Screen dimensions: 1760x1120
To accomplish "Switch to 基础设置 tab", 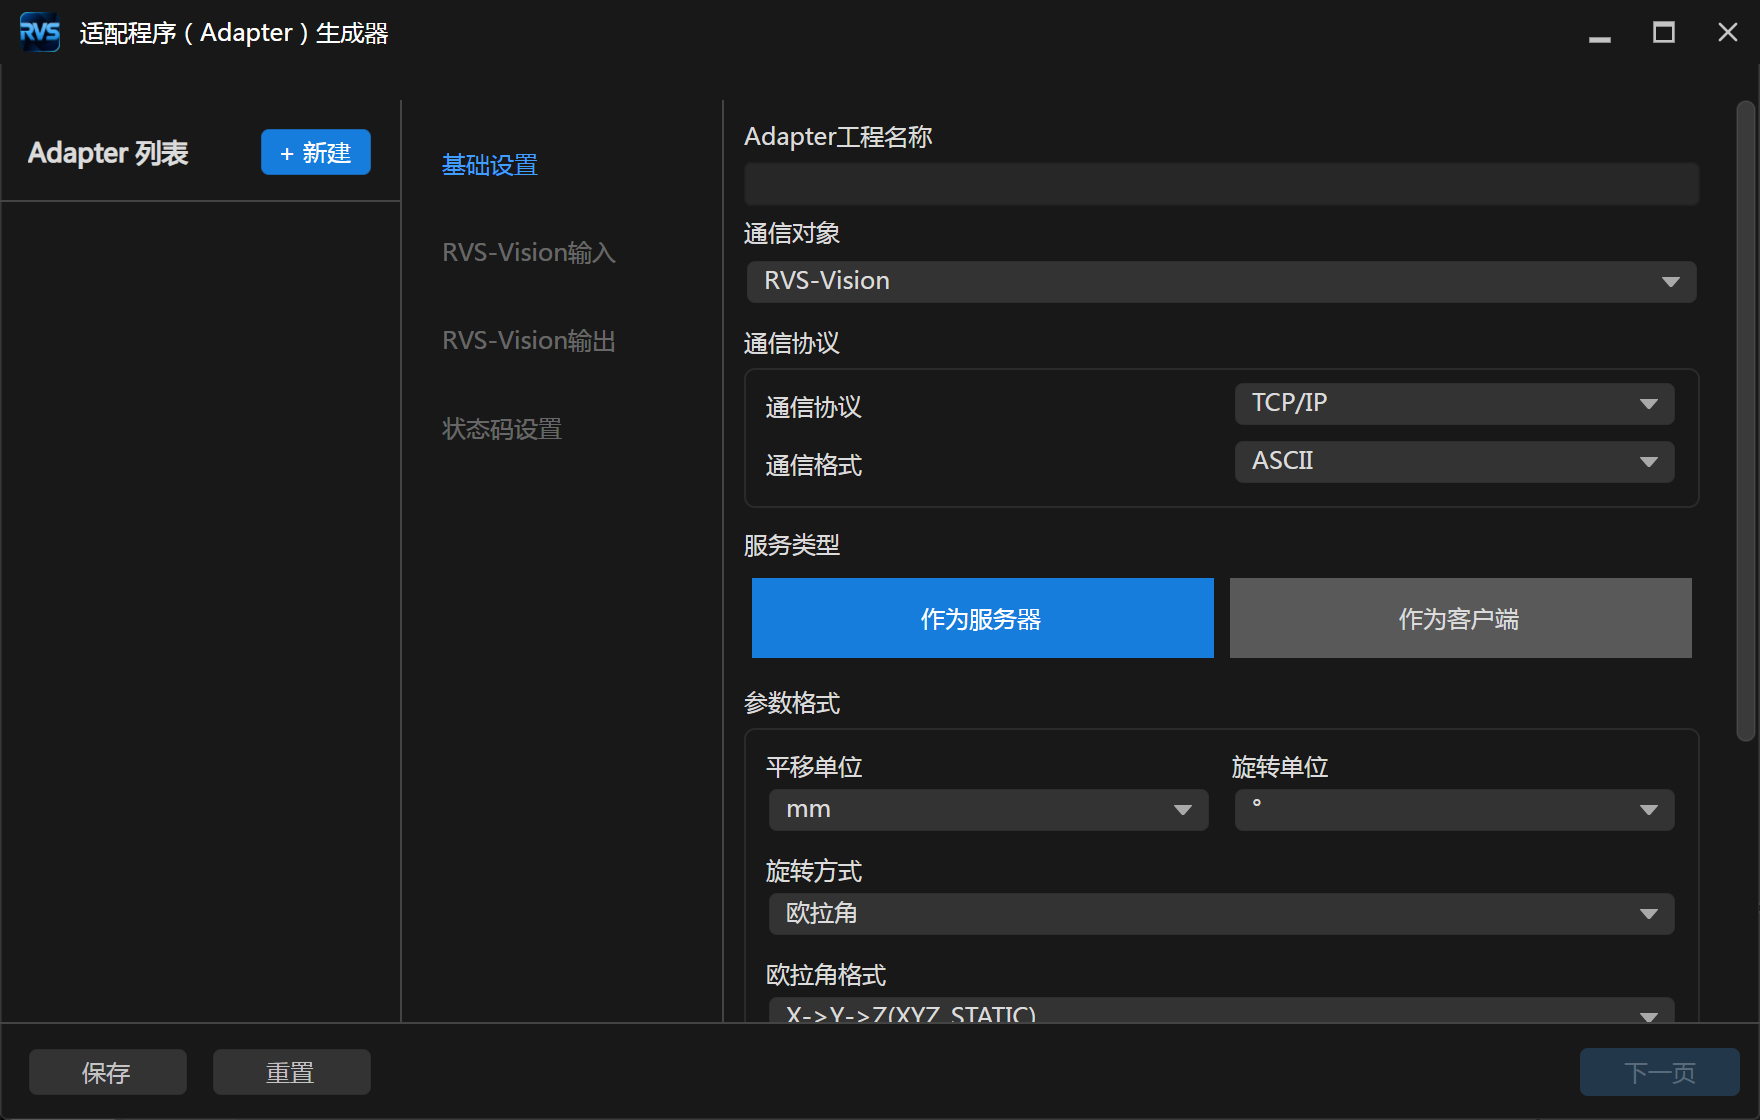I will [x=490, y=165].
